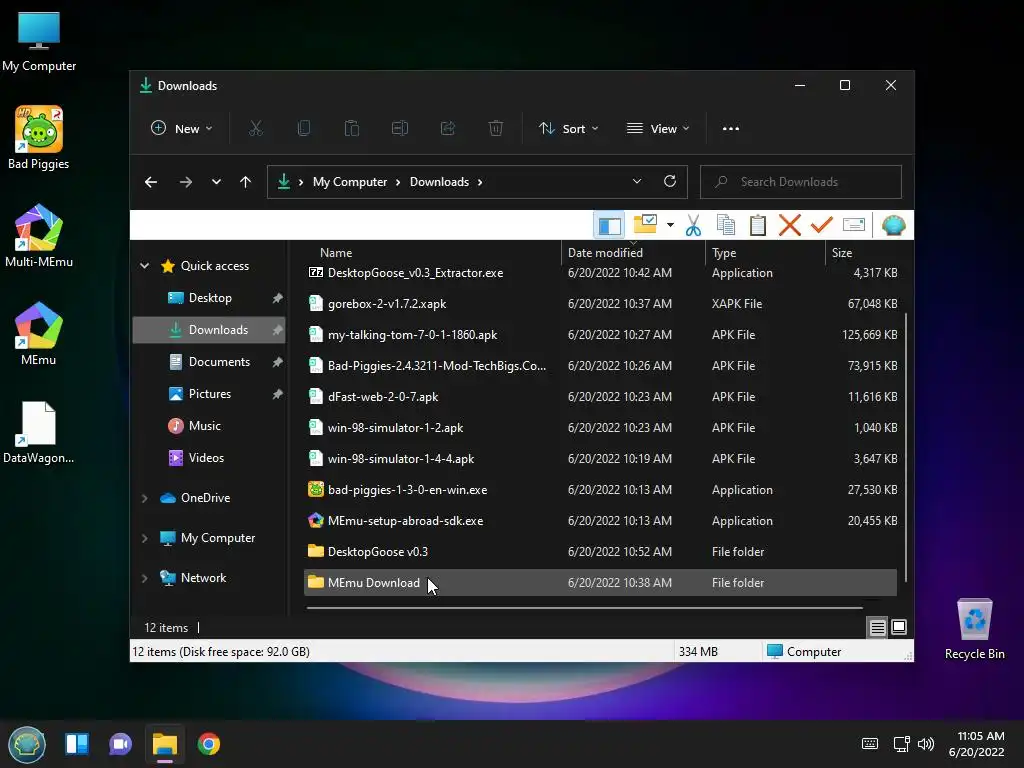1024x768 pixels.
Task: Select the file win-98-simulator-1-2.apk
Action: [x=600, y=428]
